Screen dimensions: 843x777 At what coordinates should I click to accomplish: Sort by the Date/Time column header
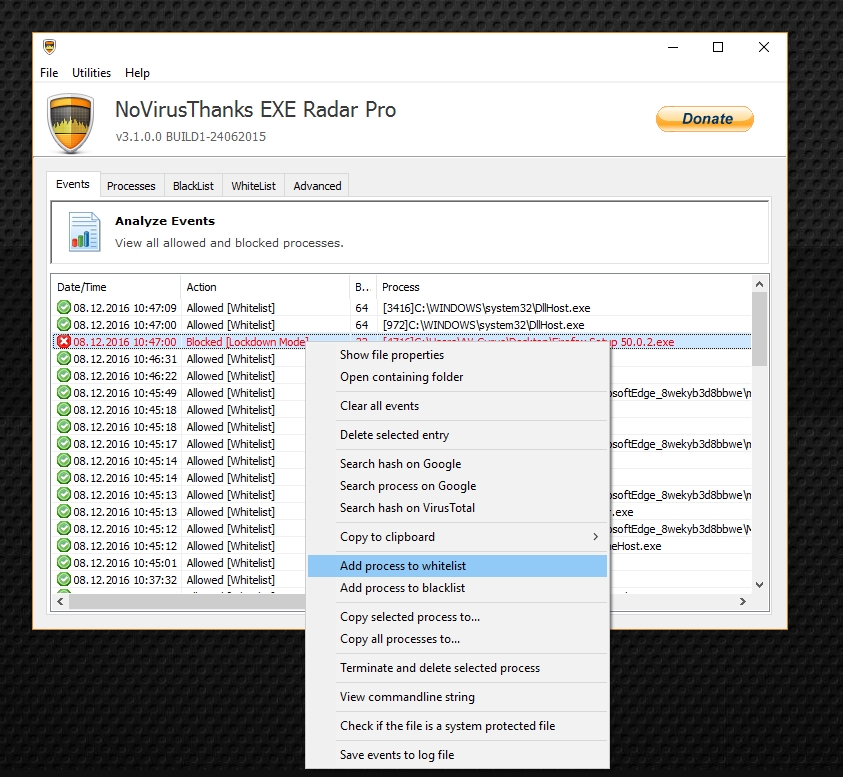[116, 287]
